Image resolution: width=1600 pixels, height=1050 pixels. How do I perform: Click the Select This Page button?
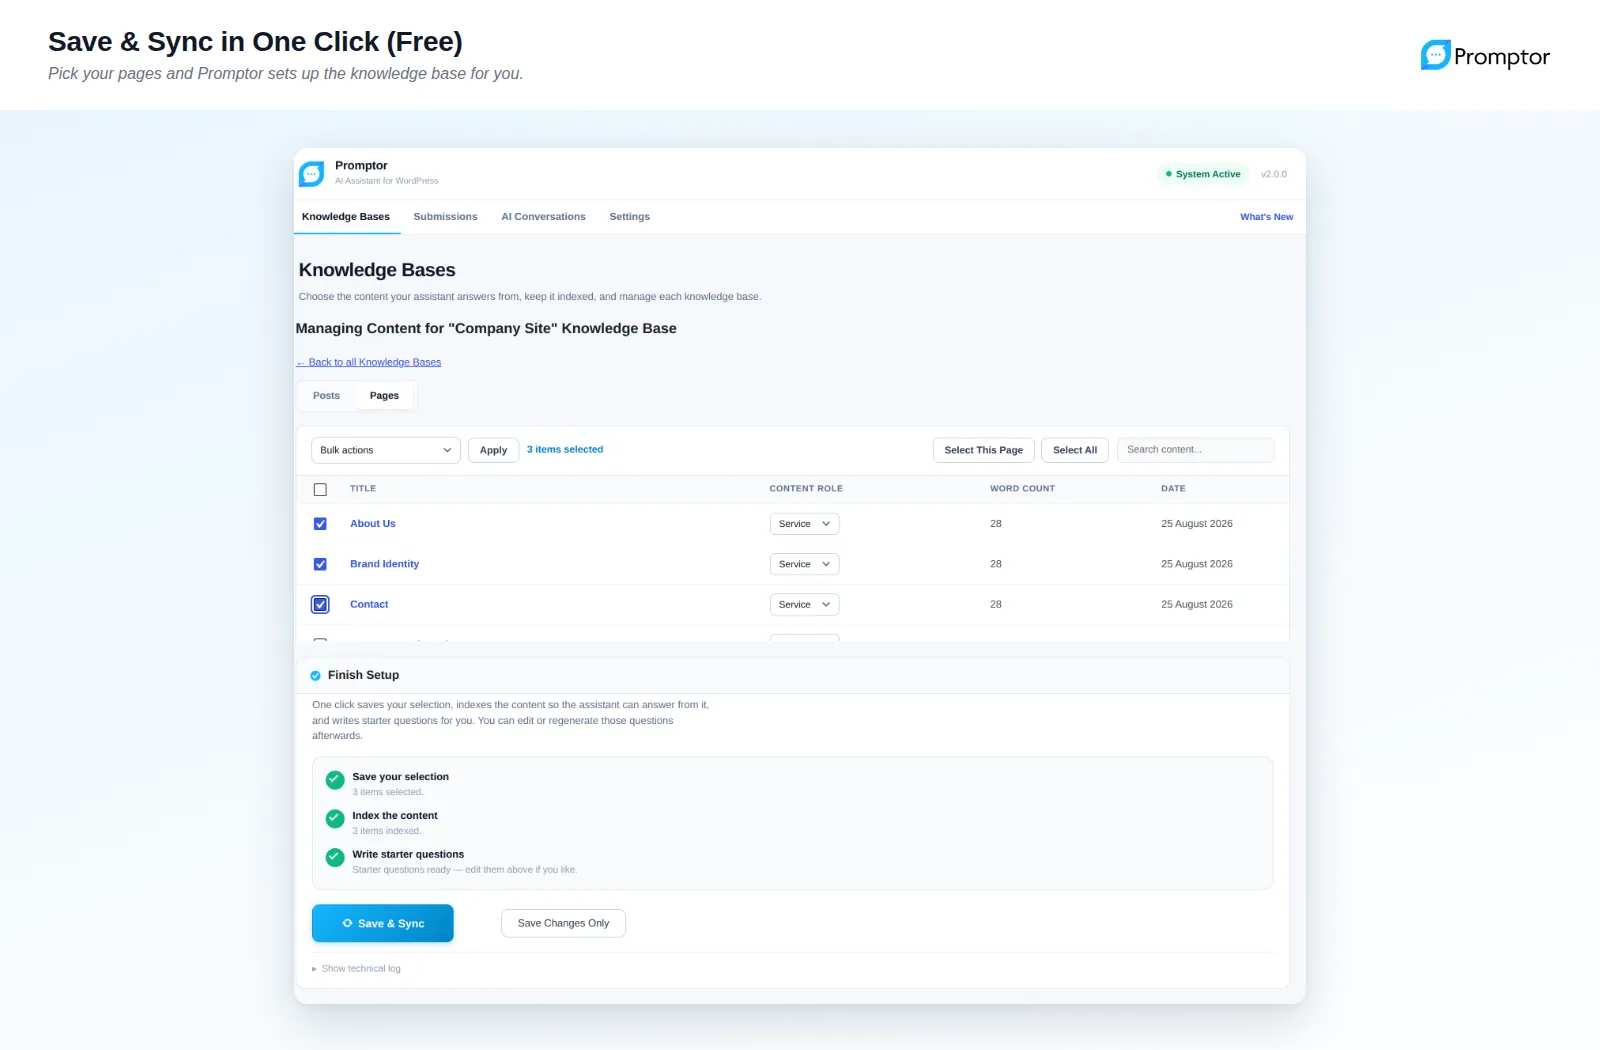tap(983, 450)
